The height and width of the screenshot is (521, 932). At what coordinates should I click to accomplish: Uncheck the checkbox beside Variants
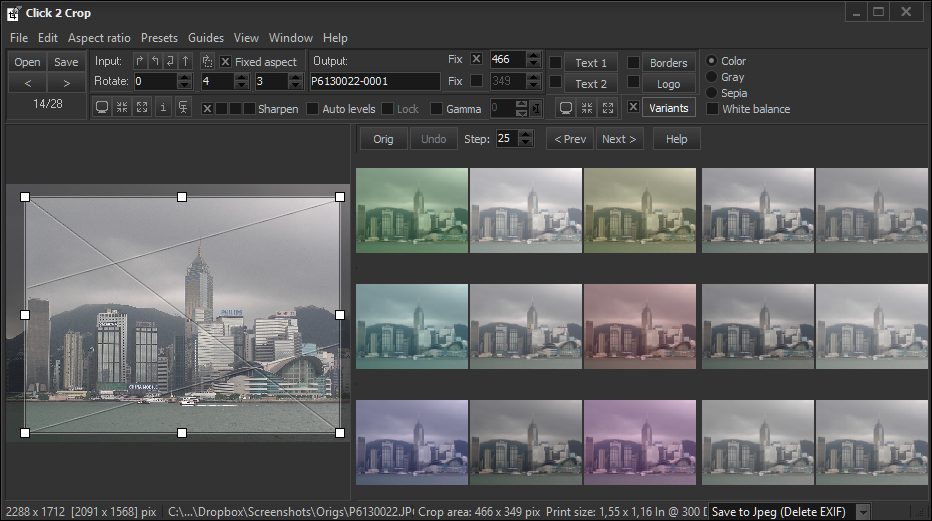click(x=634, y=107)
